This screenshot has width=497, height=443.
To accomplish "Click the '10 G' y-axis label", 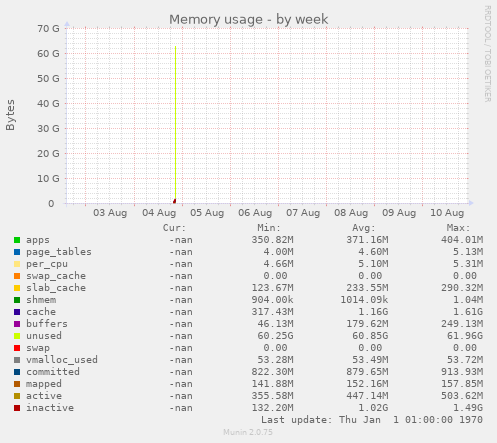I will pyautogui.click(x=48, y=179).
